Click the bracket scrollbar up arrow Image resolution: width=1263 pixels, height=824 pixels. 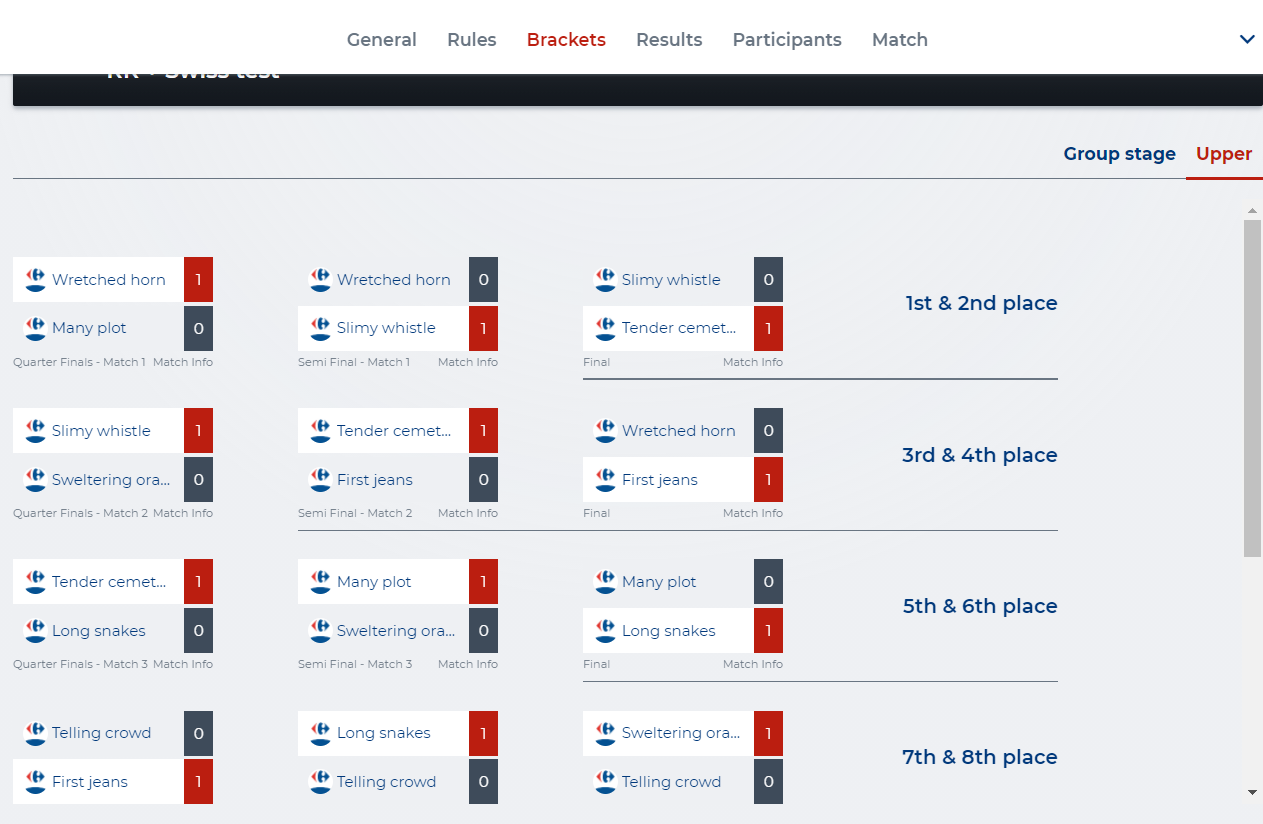(x=1252, y=211)
